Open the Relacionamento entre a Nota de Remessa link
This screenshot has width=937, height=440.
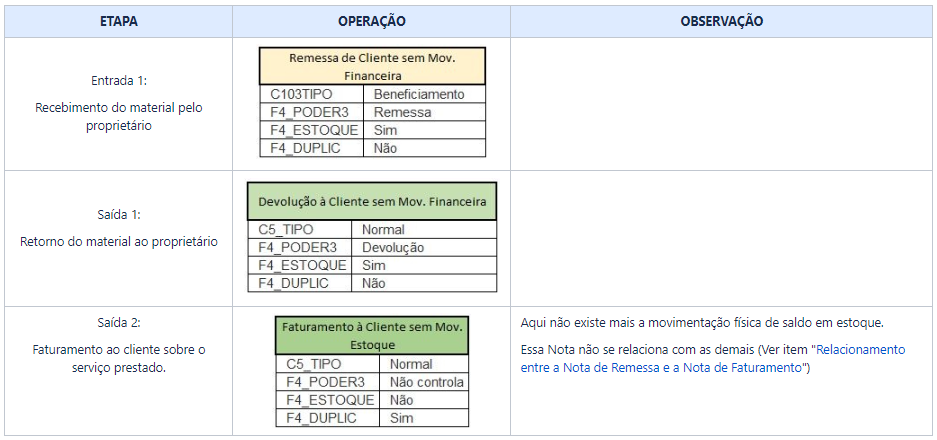(713, 359)
